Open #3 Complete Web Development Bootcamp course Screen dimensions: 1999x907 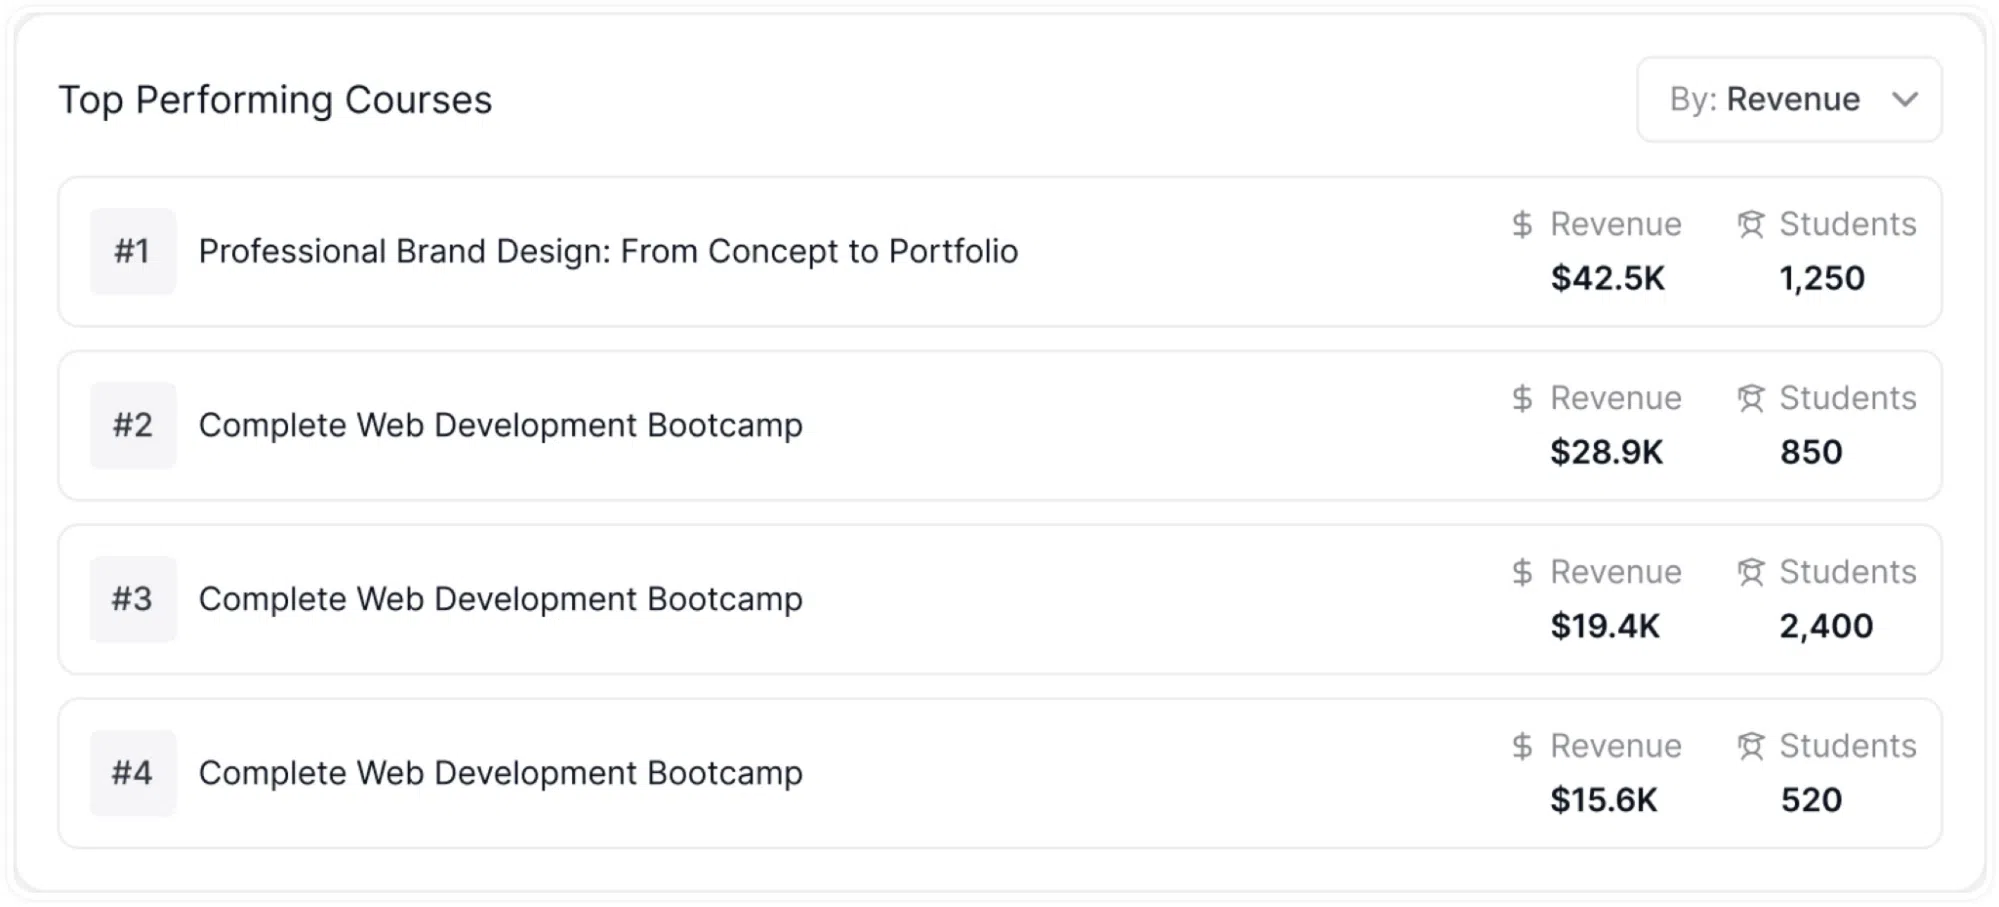(x=500, y=599)
